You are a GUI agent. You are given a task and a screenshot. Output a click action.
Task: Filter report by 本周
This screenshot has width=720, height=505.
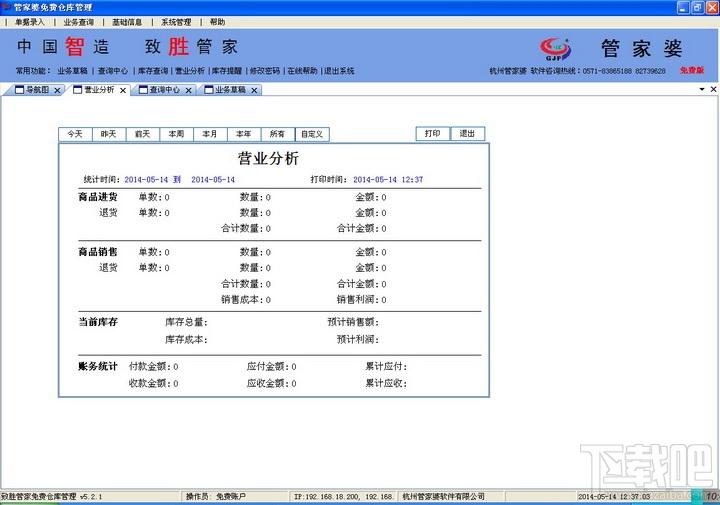[x=176, y=134]
